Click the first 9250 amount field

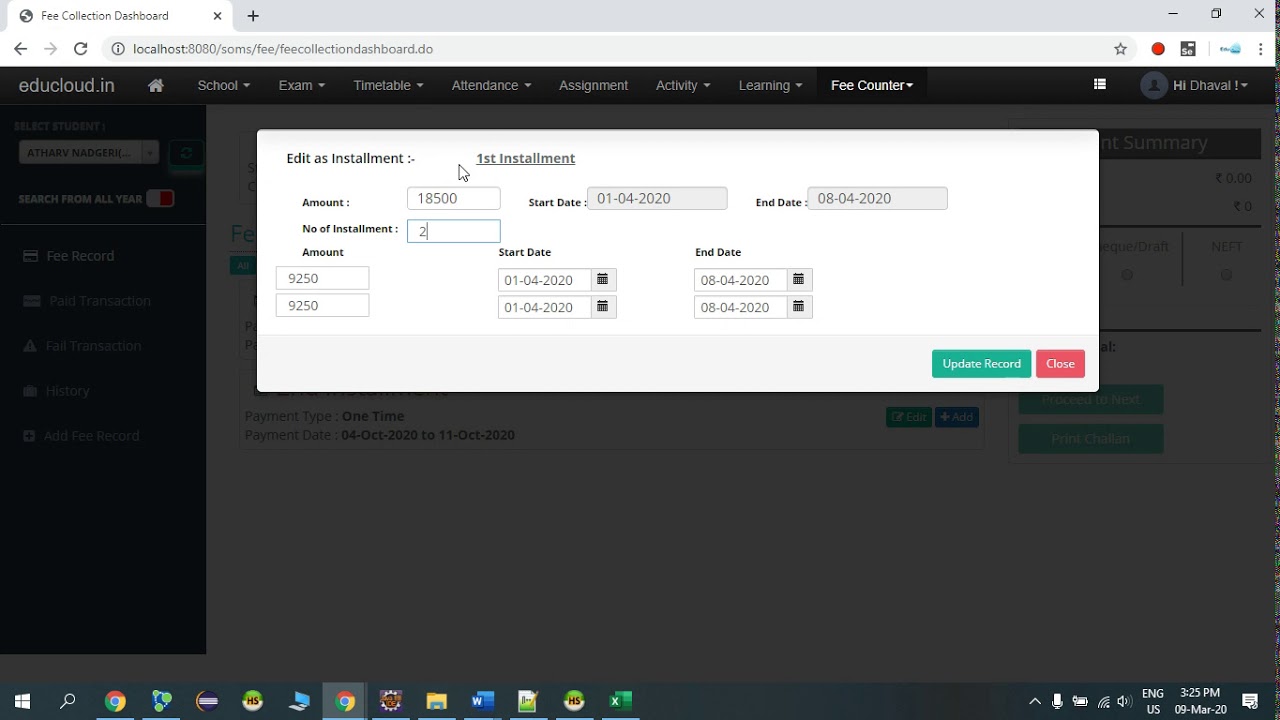tap(323, 278)
